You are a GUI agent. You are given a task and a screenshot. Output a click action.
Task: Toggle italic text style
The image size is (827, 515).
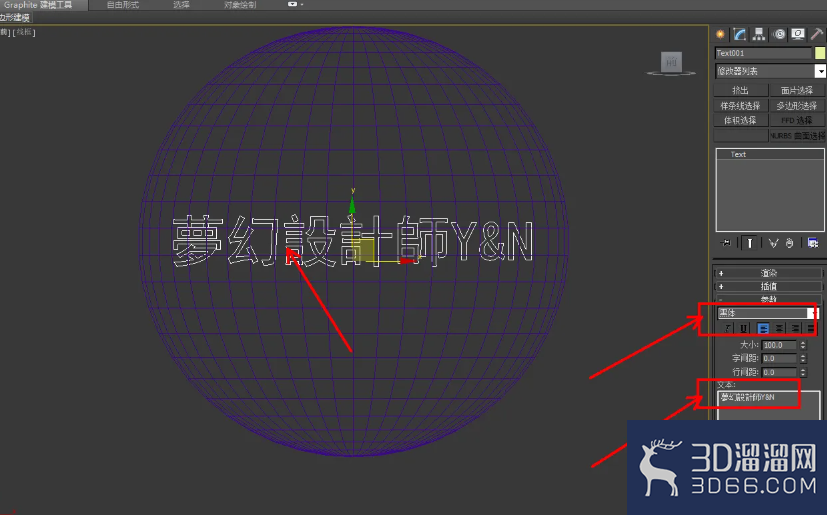(728, 328)
